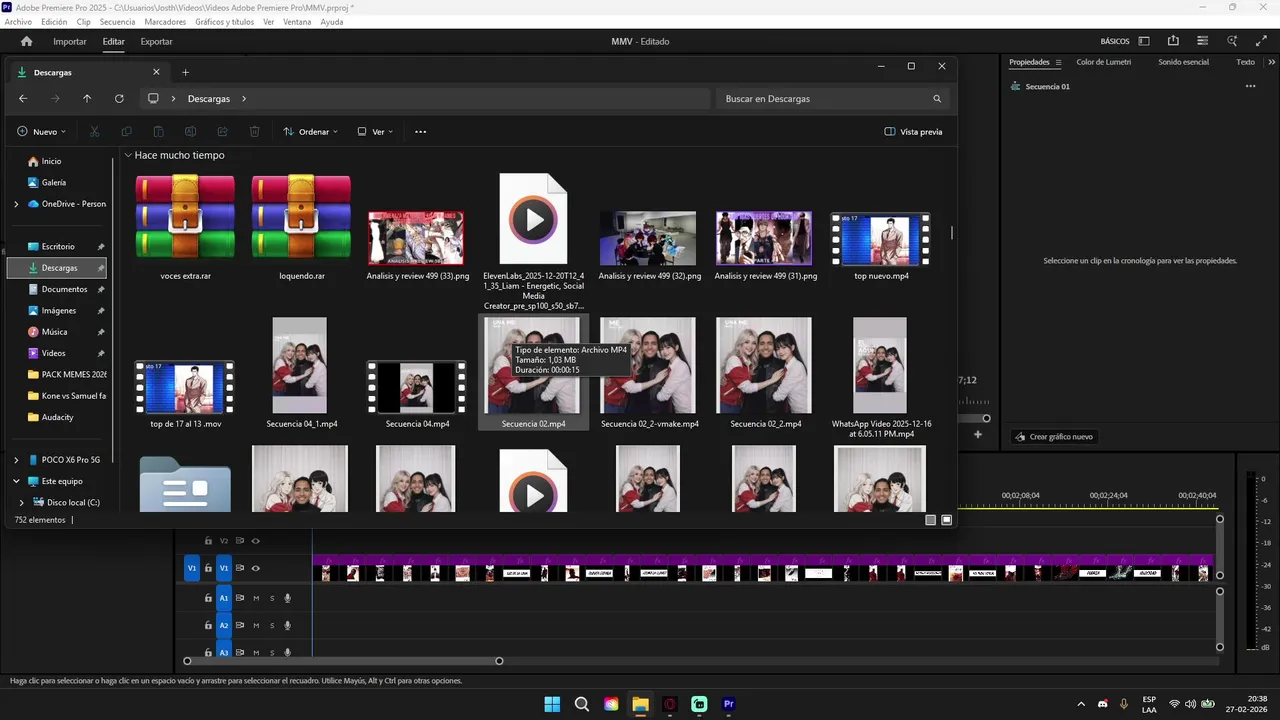
Task: Click left handle of the timeline zoom scrollbar
Action: tap(187, 661)
